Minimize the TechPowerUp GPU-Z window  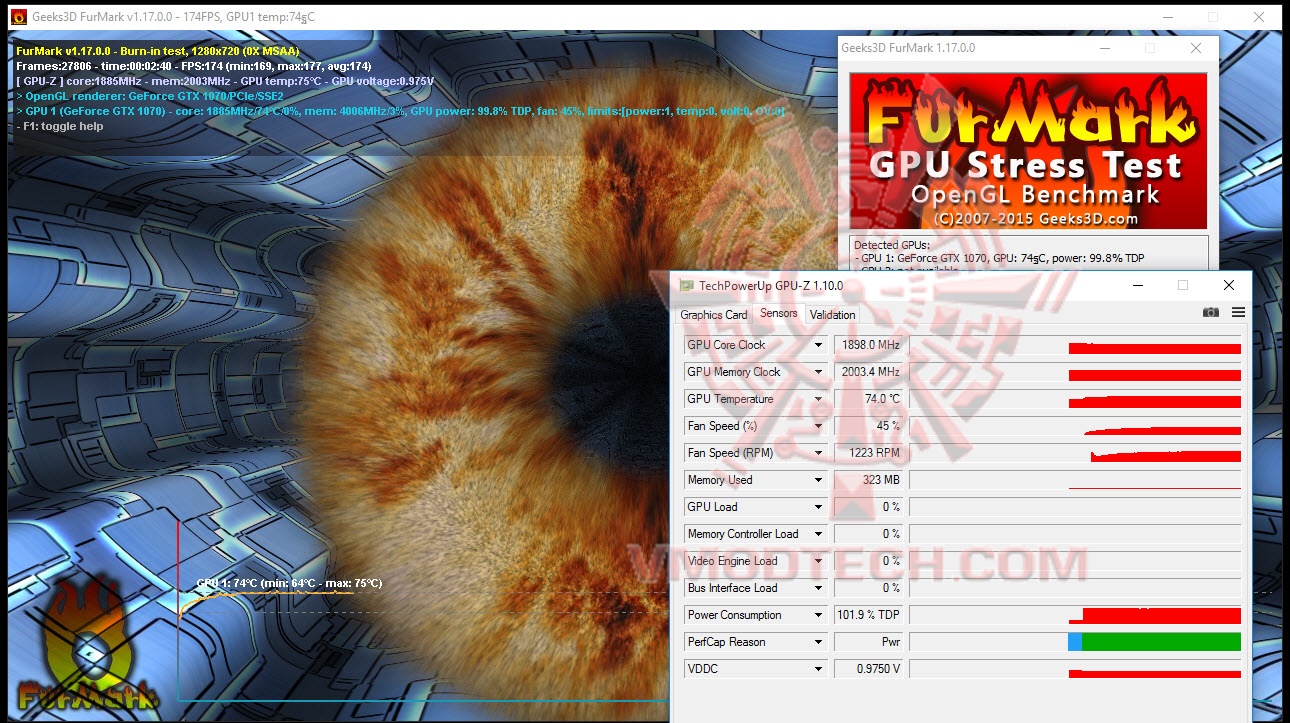[x=1138, y=285]
